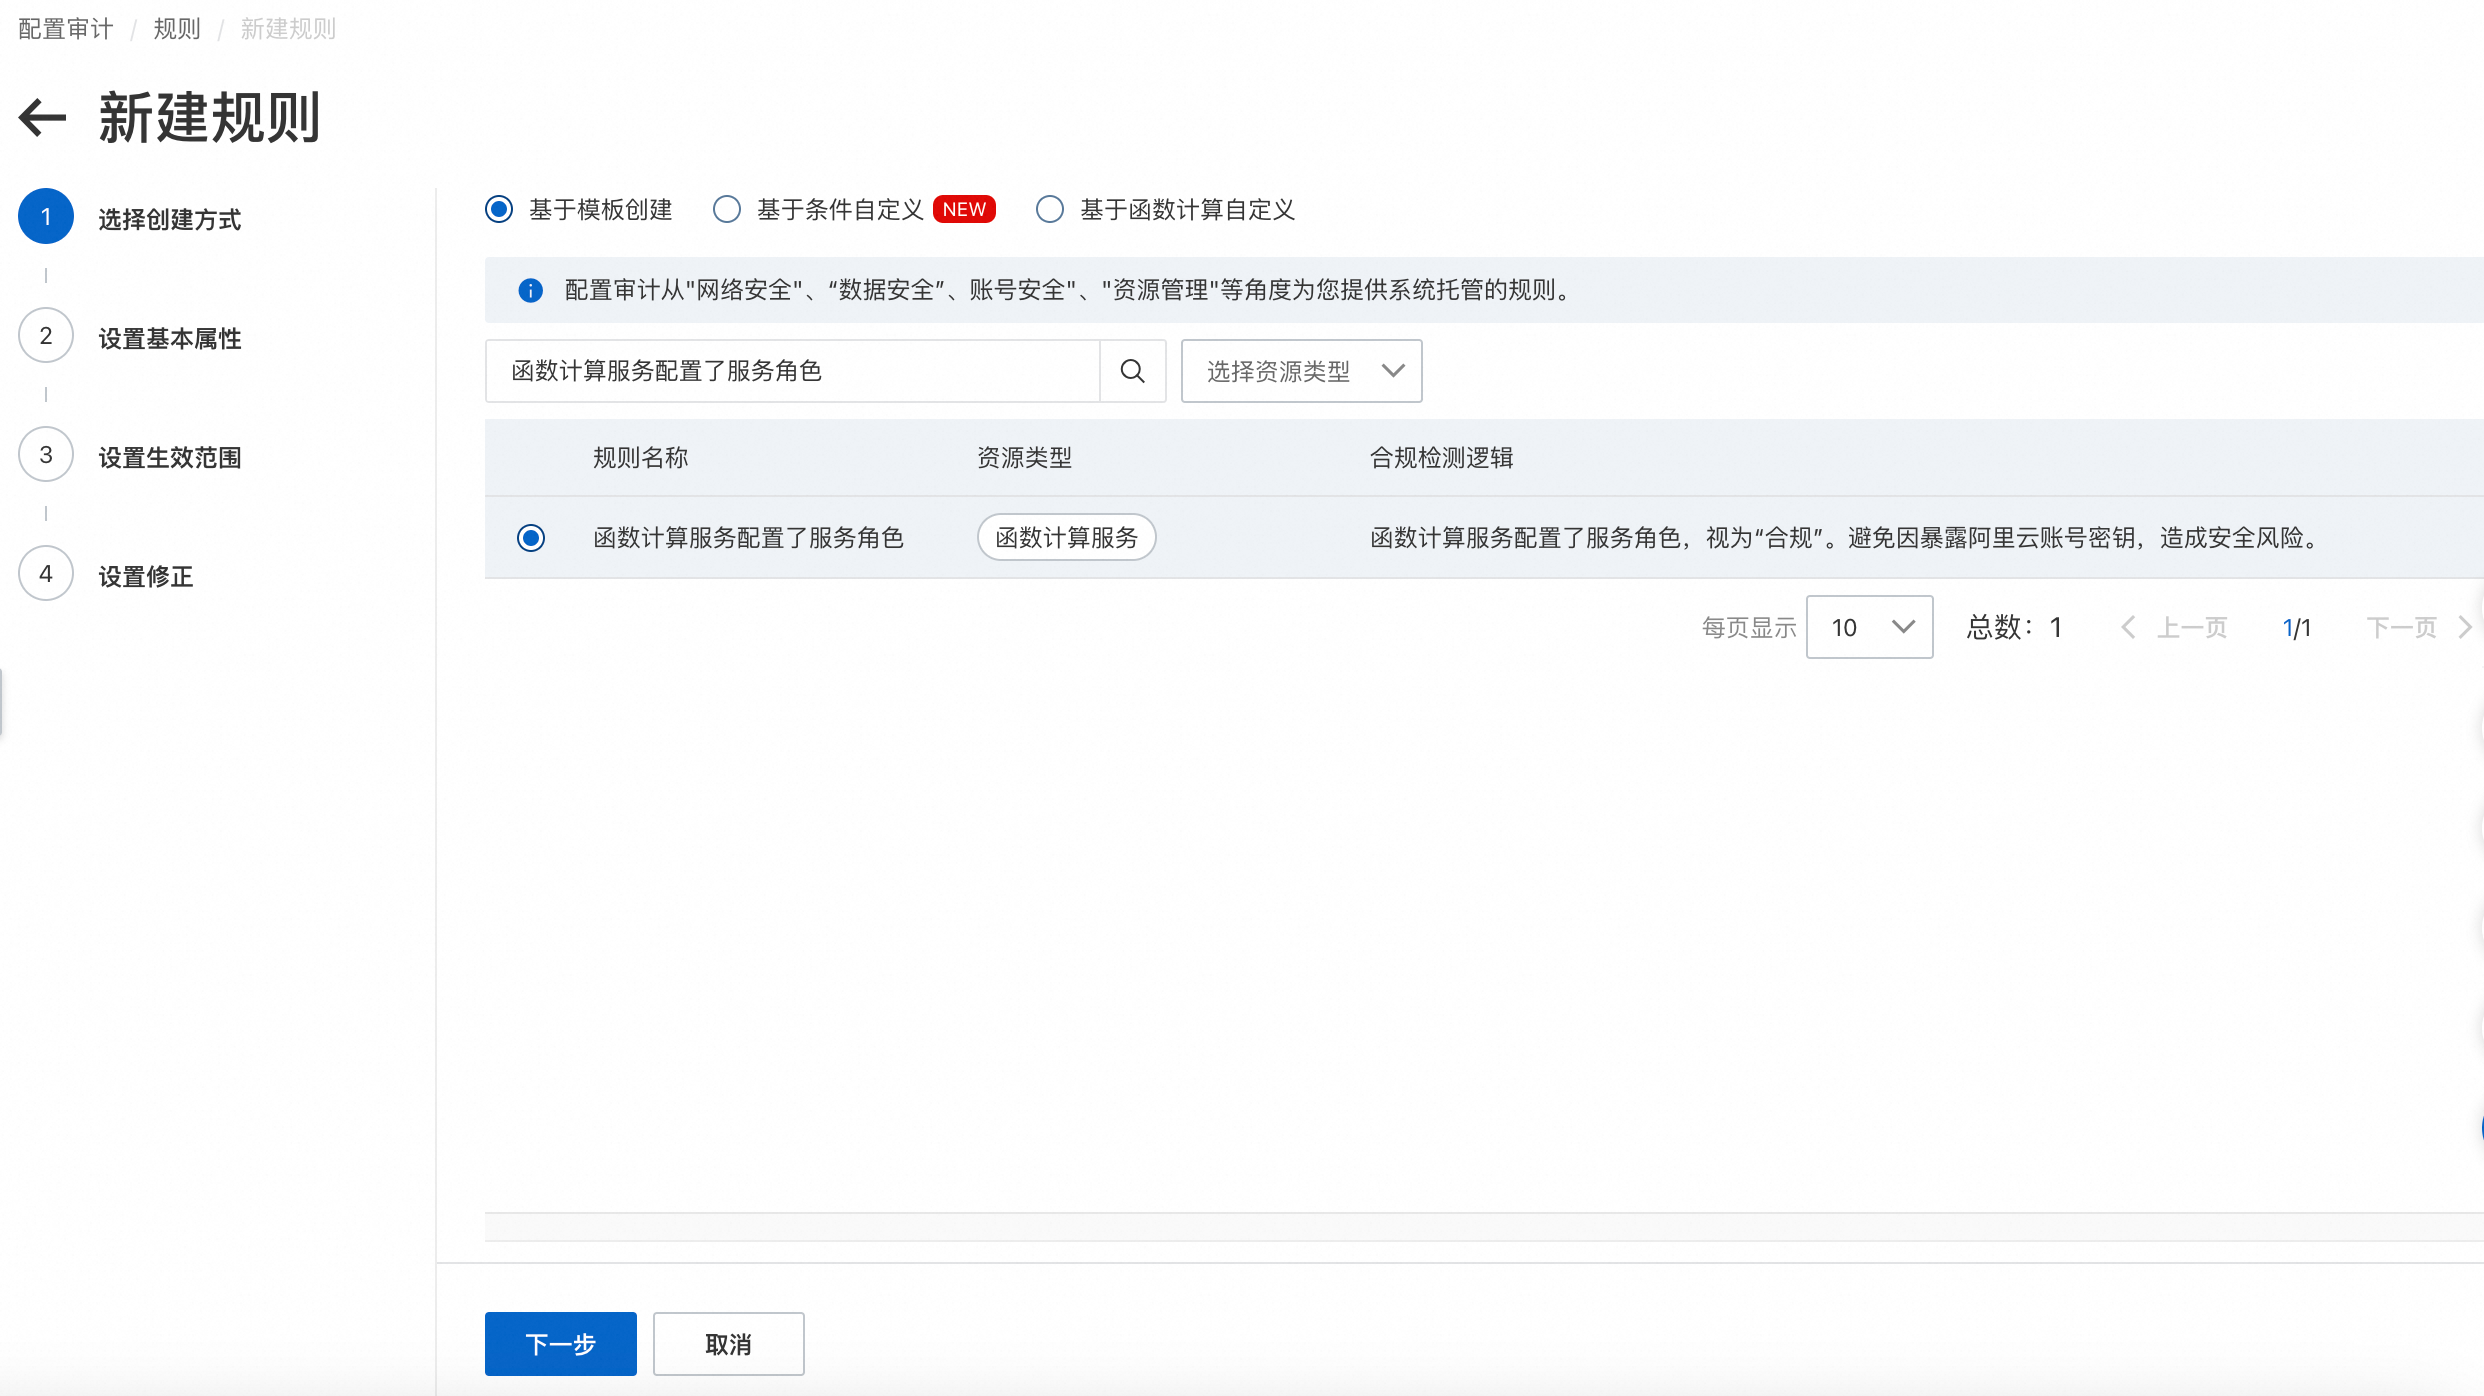Click step 2 circle 设置基本属性
This screenshot has height=1396, width=2484.
coord(46,336)
